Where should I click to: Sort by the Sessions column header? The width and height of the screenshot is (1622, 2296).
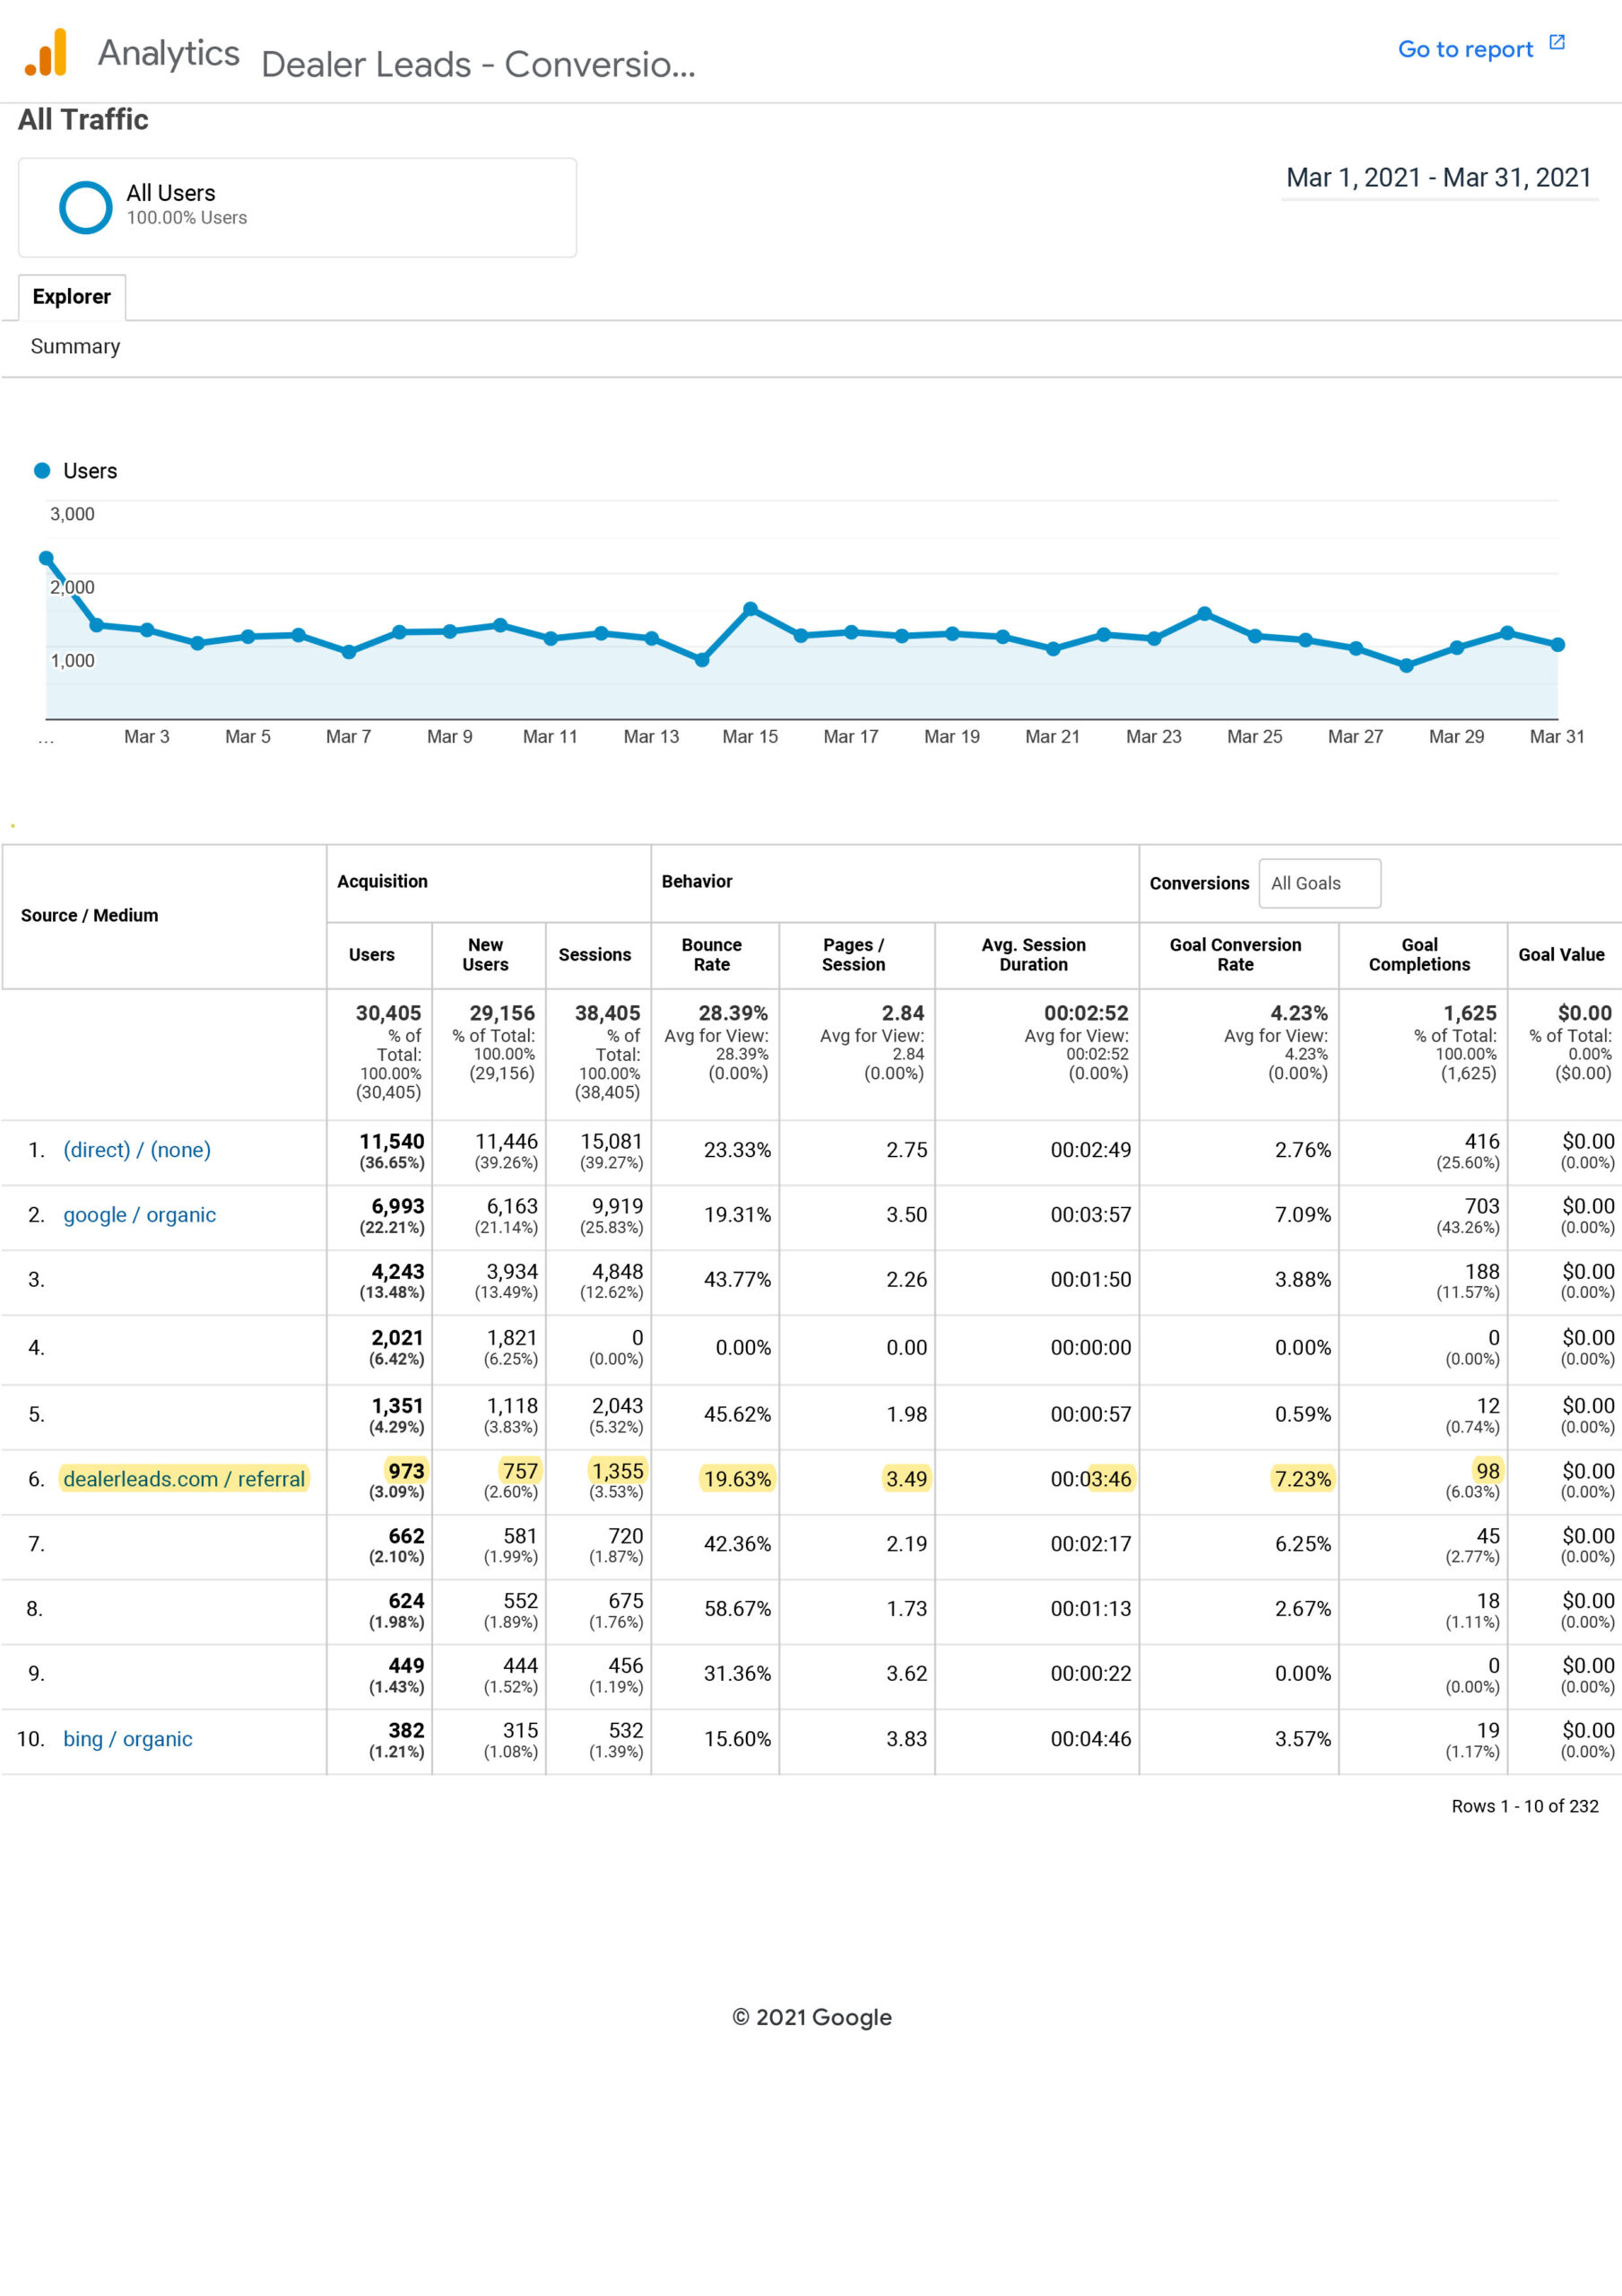(x=594, y=955)
